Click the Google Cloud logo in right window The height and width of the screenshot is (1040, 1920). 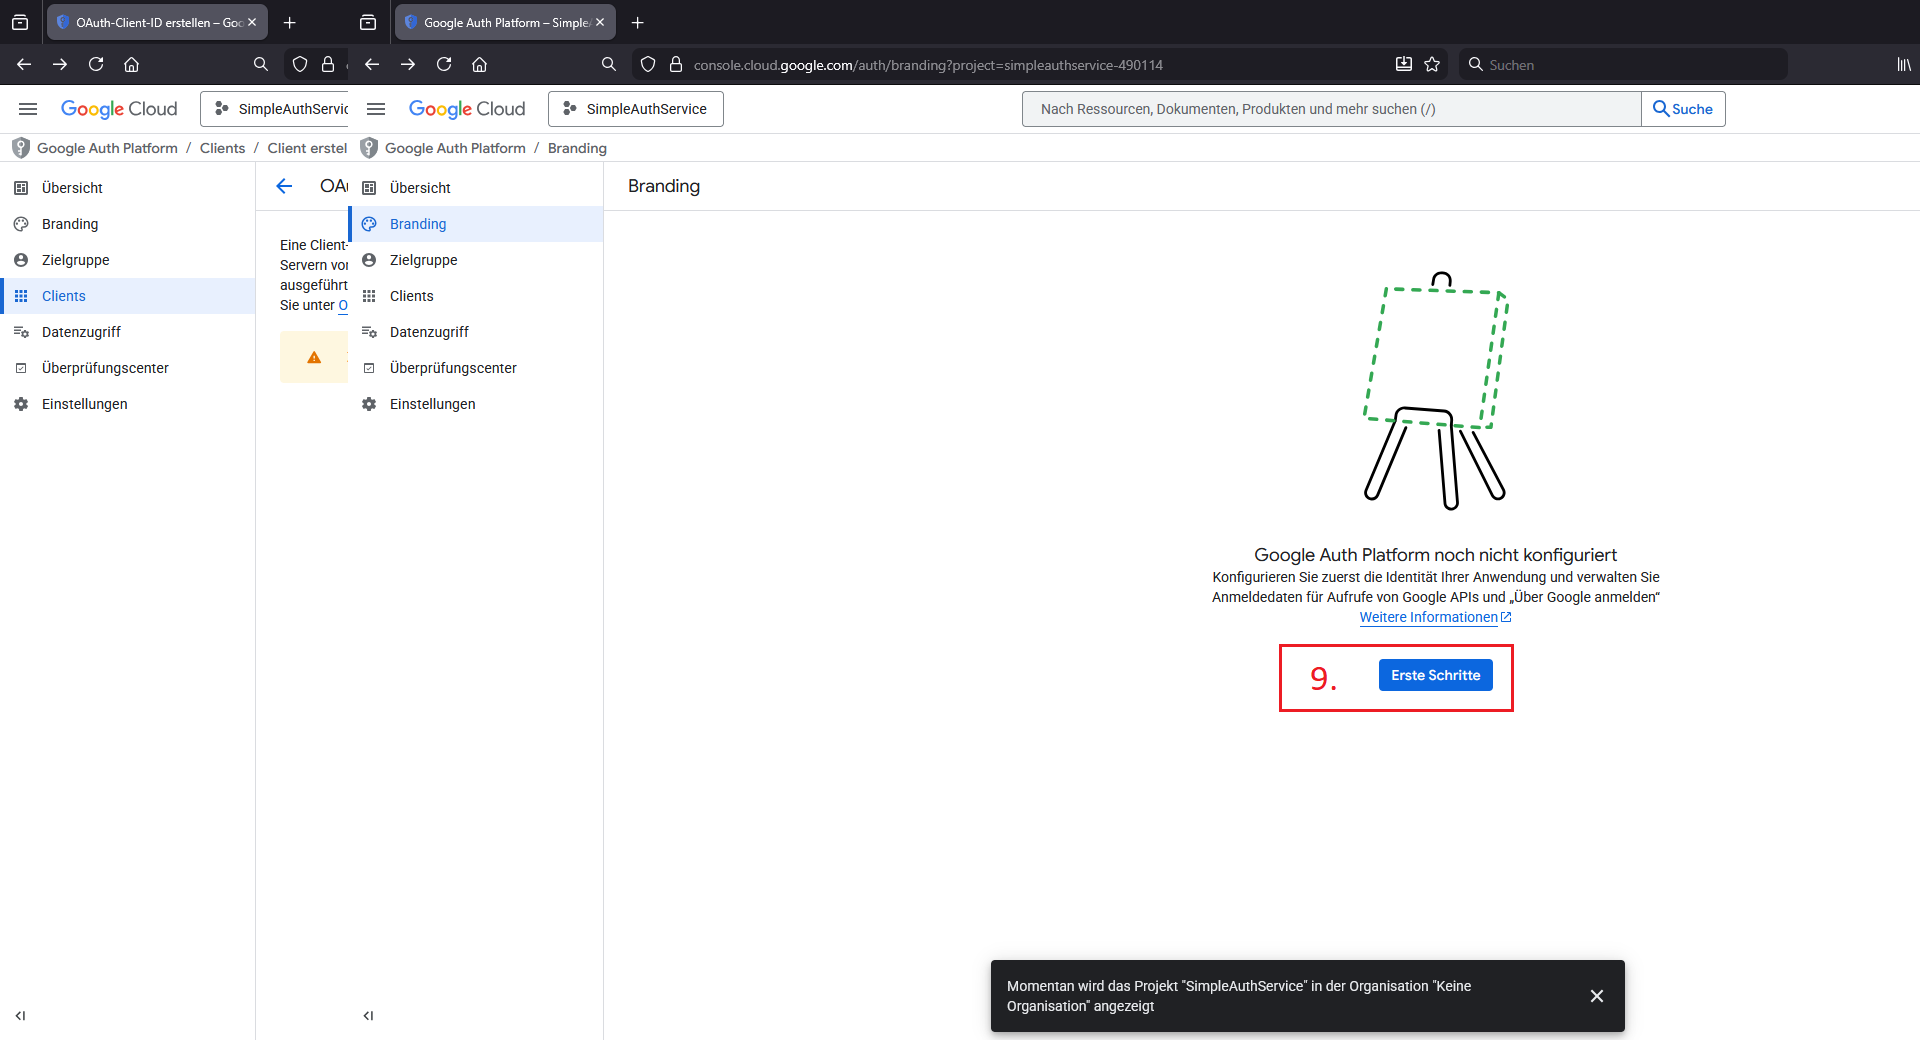467,109
